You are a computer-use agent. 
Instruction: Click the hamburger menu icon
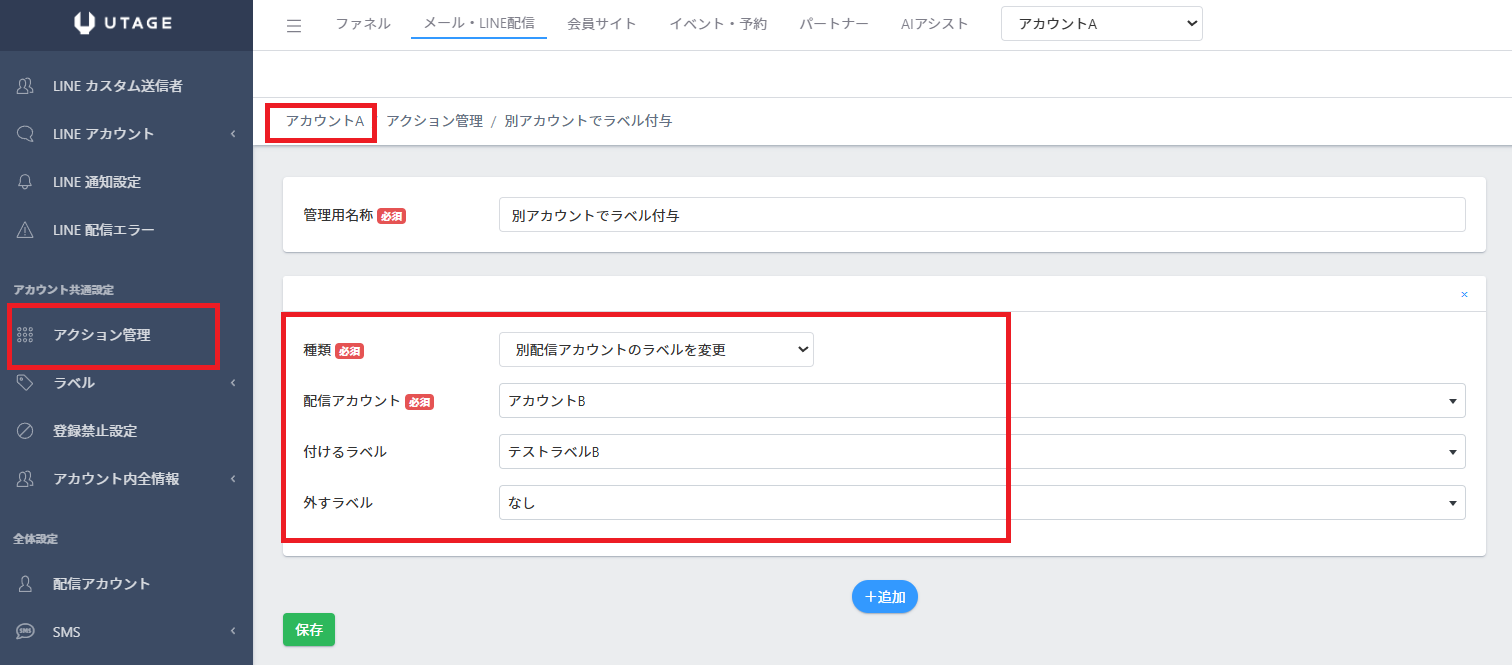(x=294, y=26)
